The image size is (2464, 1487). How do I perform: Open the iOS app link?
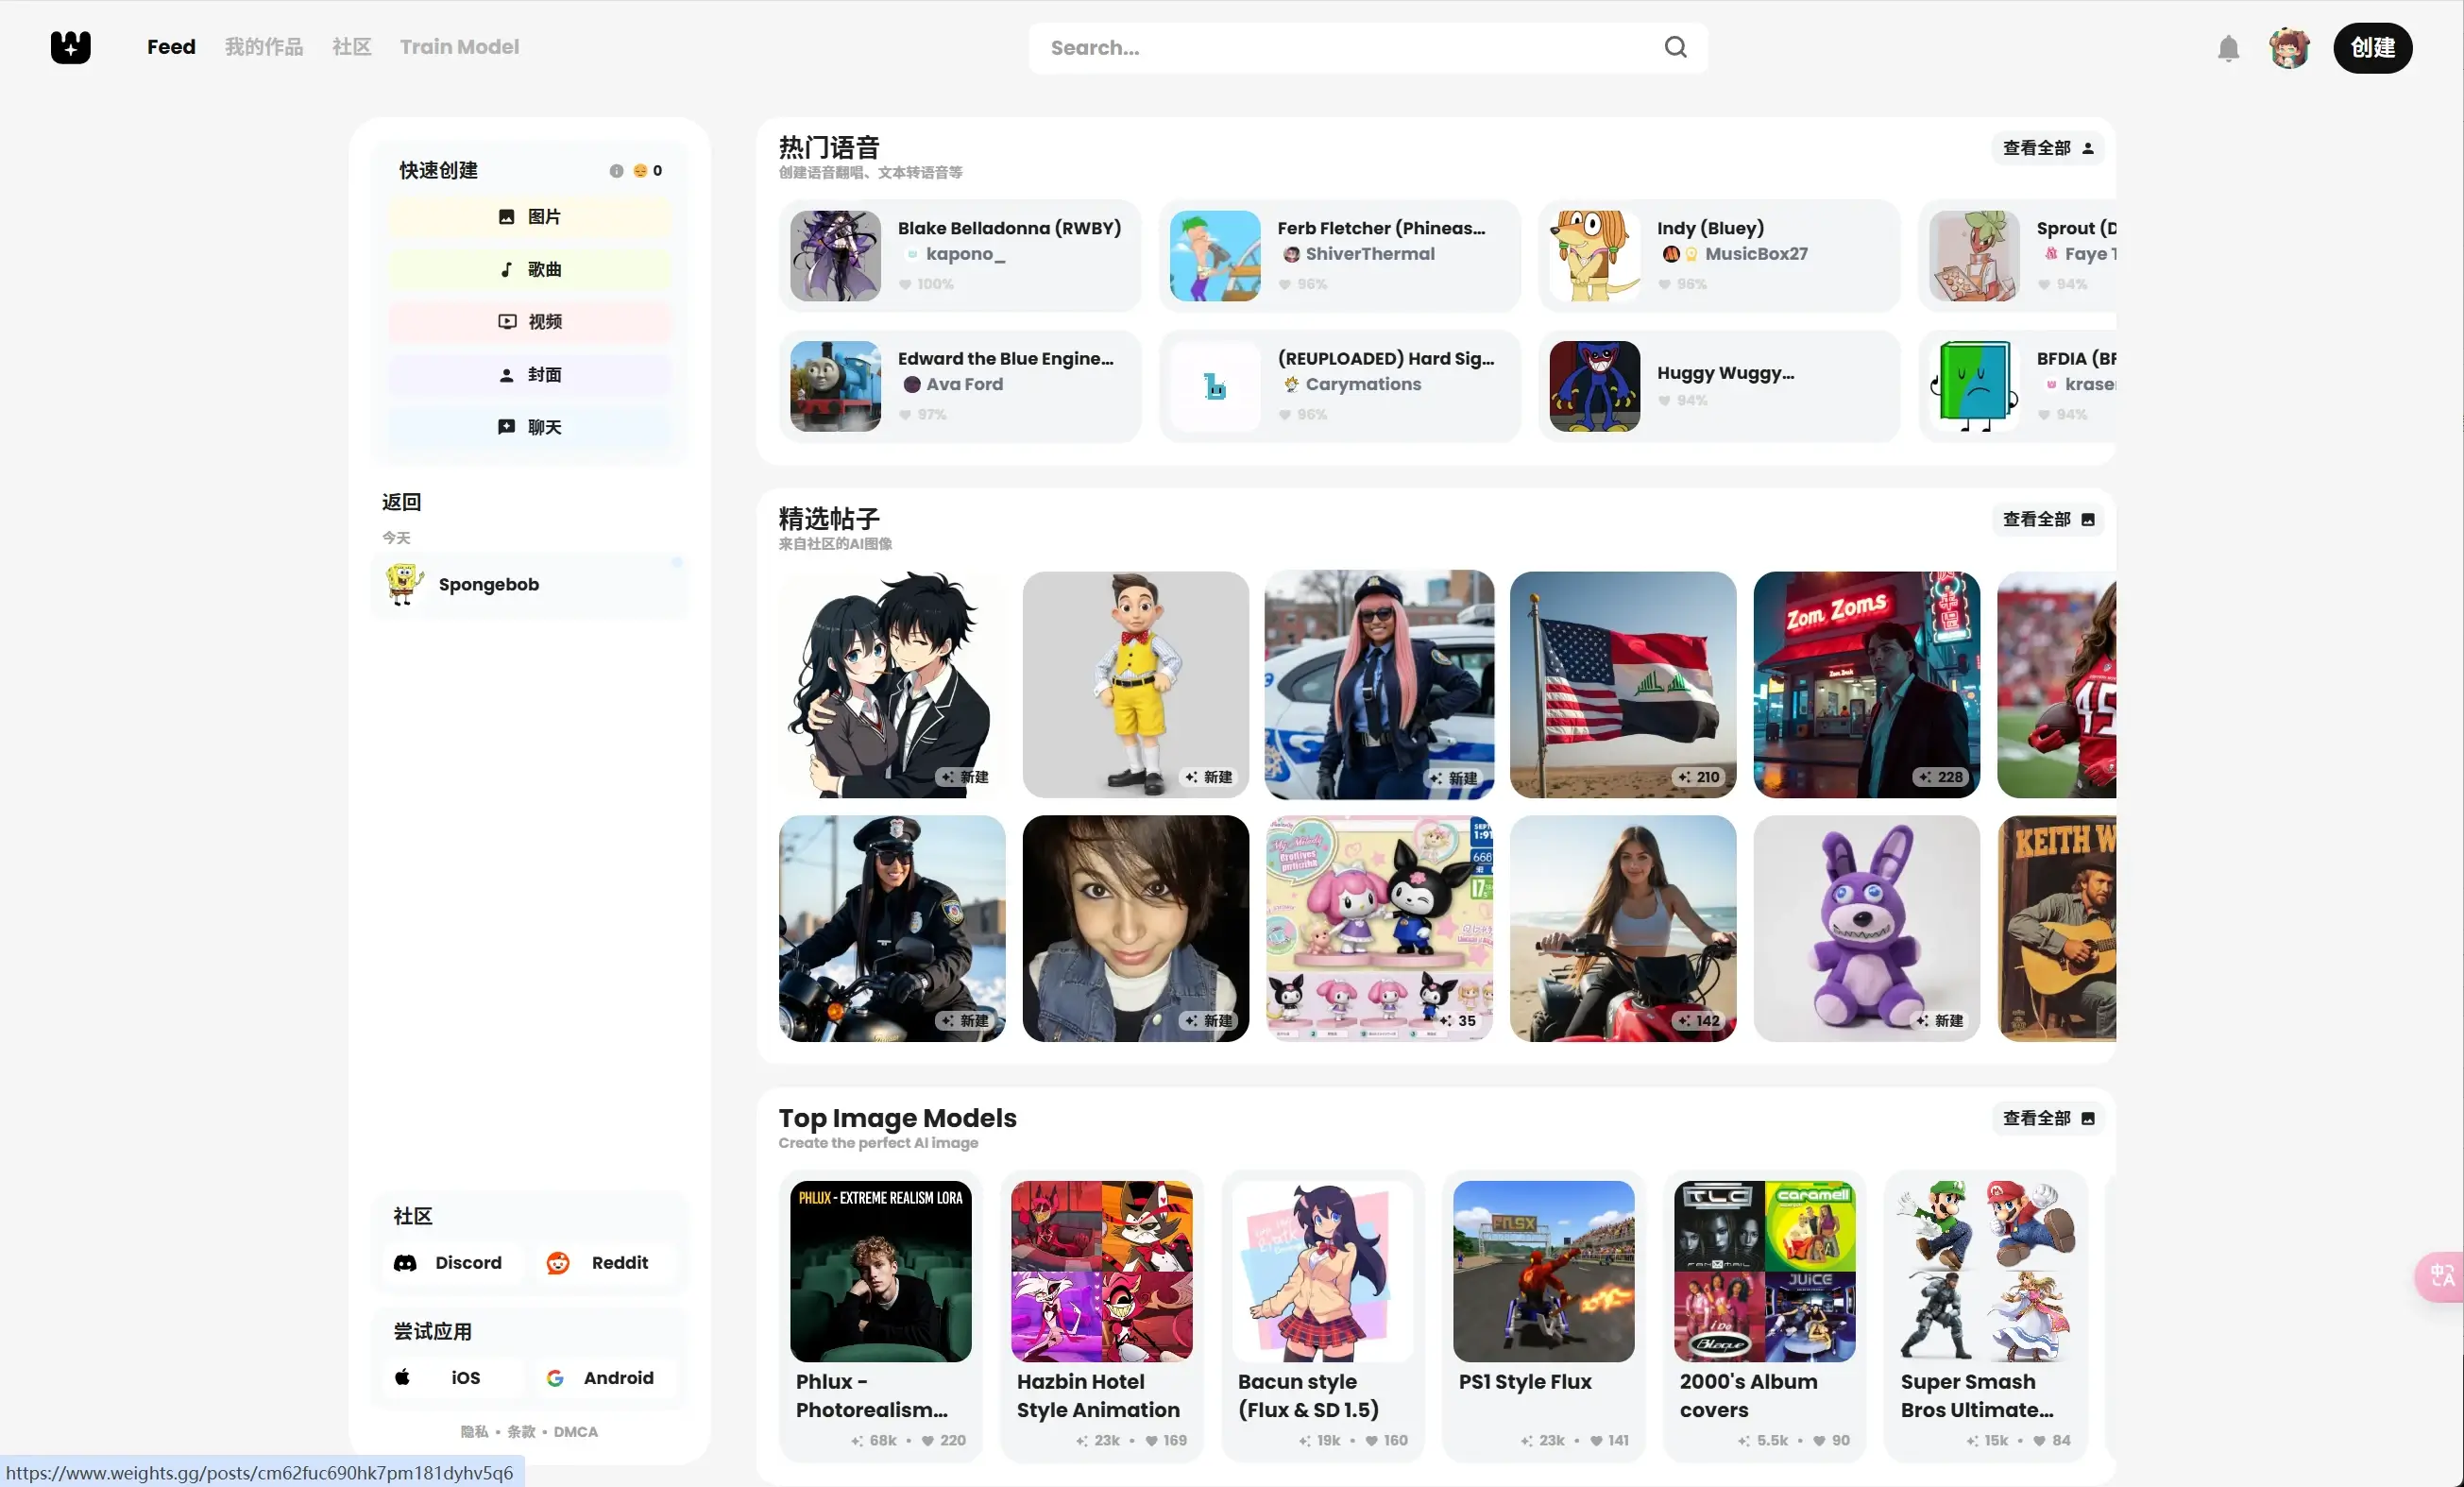(448, 1377)
